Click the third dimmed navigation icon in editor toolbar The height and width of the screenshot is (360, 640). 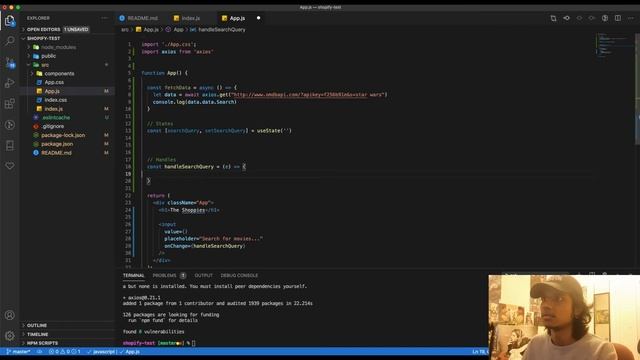pos(579,18)
